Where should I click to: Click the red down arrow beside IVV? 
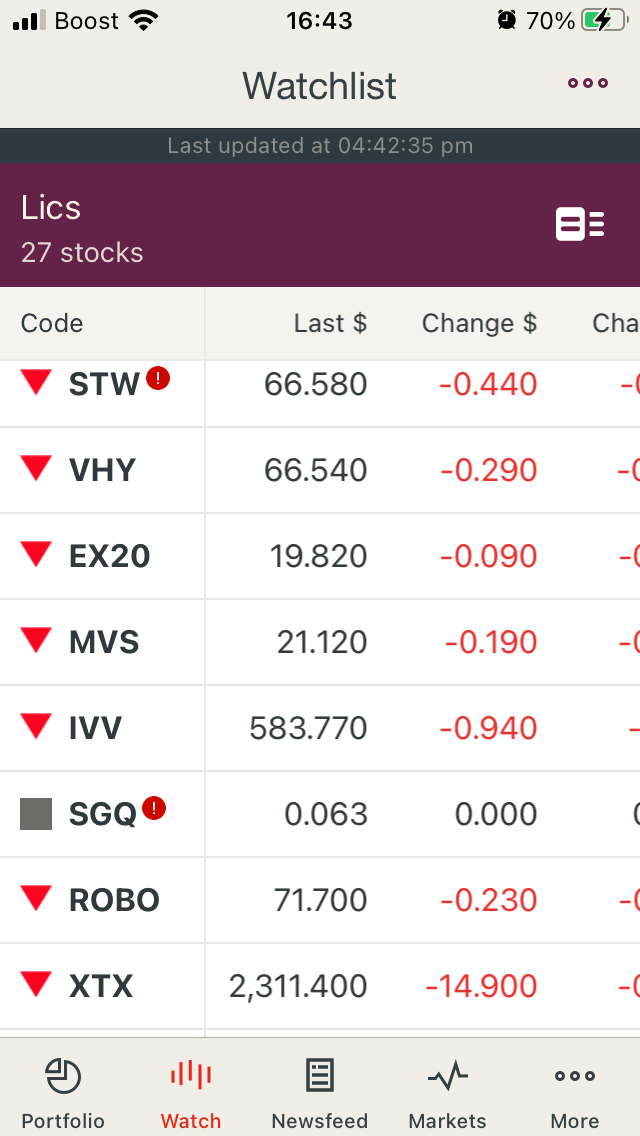coord(36,726)
